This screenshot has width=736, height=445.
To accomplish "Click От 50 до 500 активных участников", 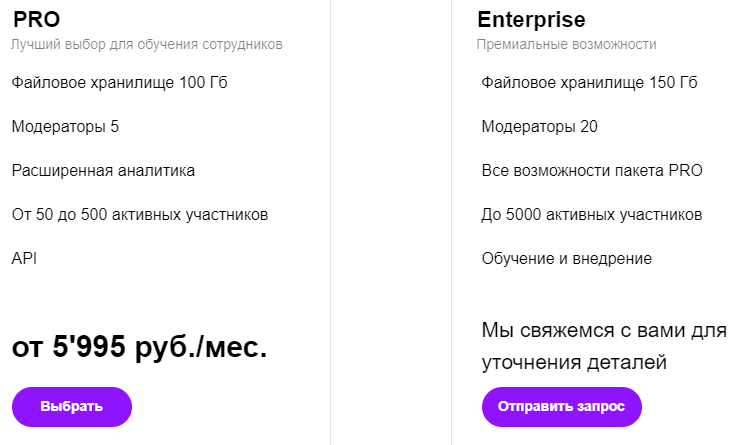I will point(140,214).
